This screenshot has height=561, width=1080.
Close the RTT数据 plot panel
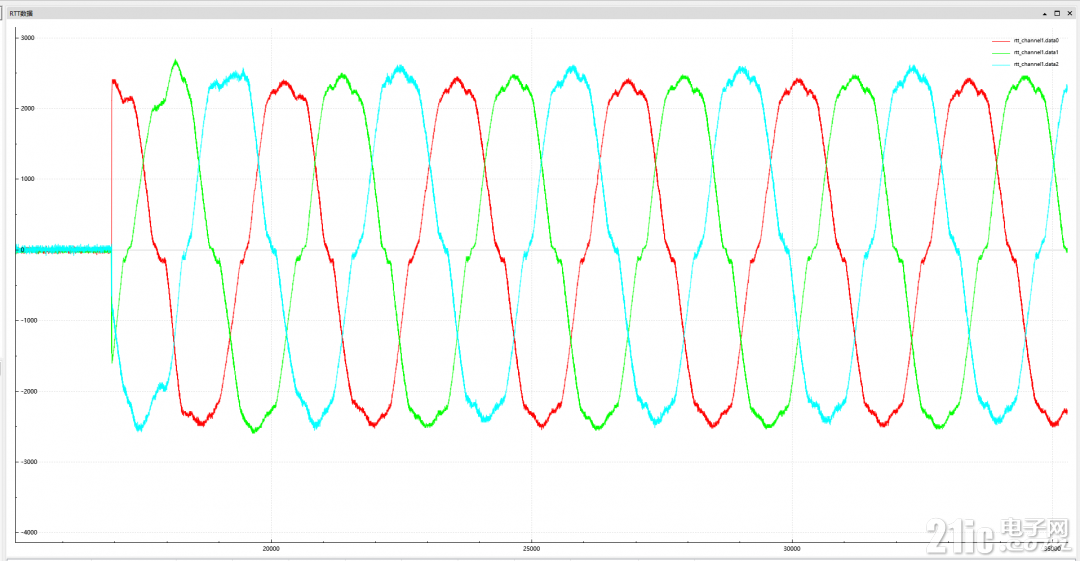coord(1070,13)
